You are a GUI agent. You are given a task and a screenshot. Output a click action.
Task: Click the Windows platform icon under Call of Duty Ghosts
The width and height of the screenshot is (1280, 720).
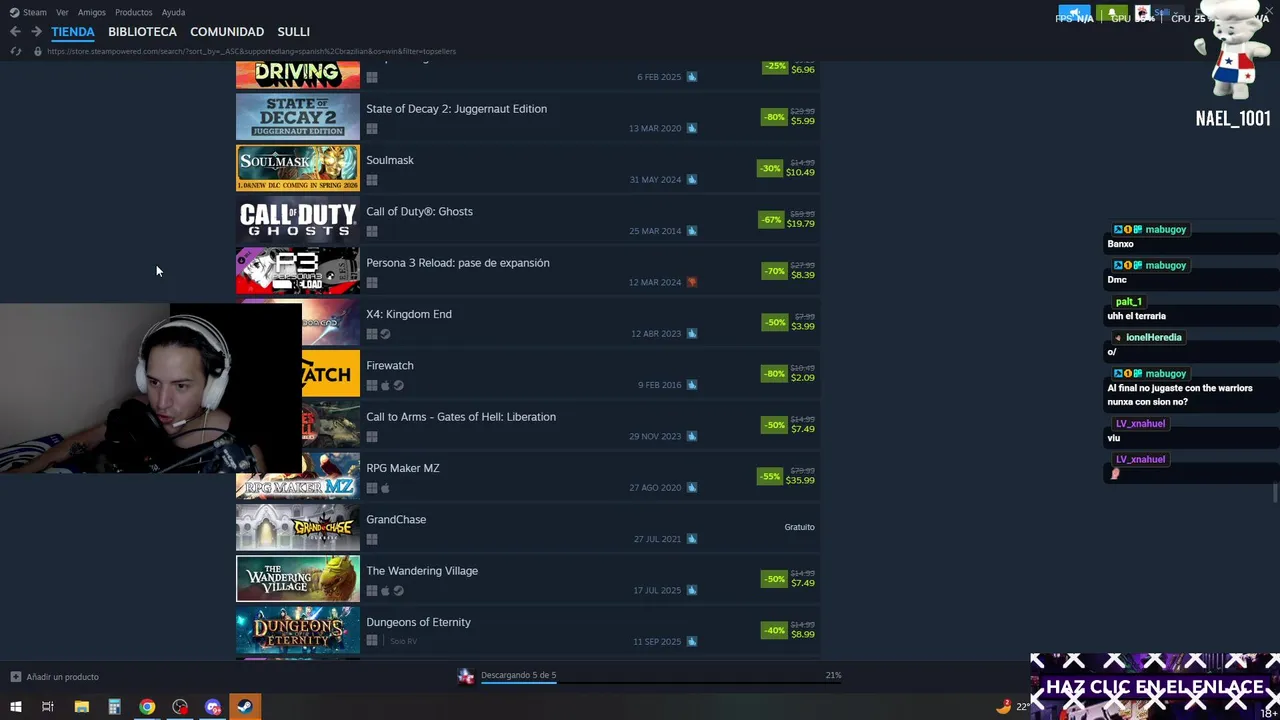click(x=372, y=232)
